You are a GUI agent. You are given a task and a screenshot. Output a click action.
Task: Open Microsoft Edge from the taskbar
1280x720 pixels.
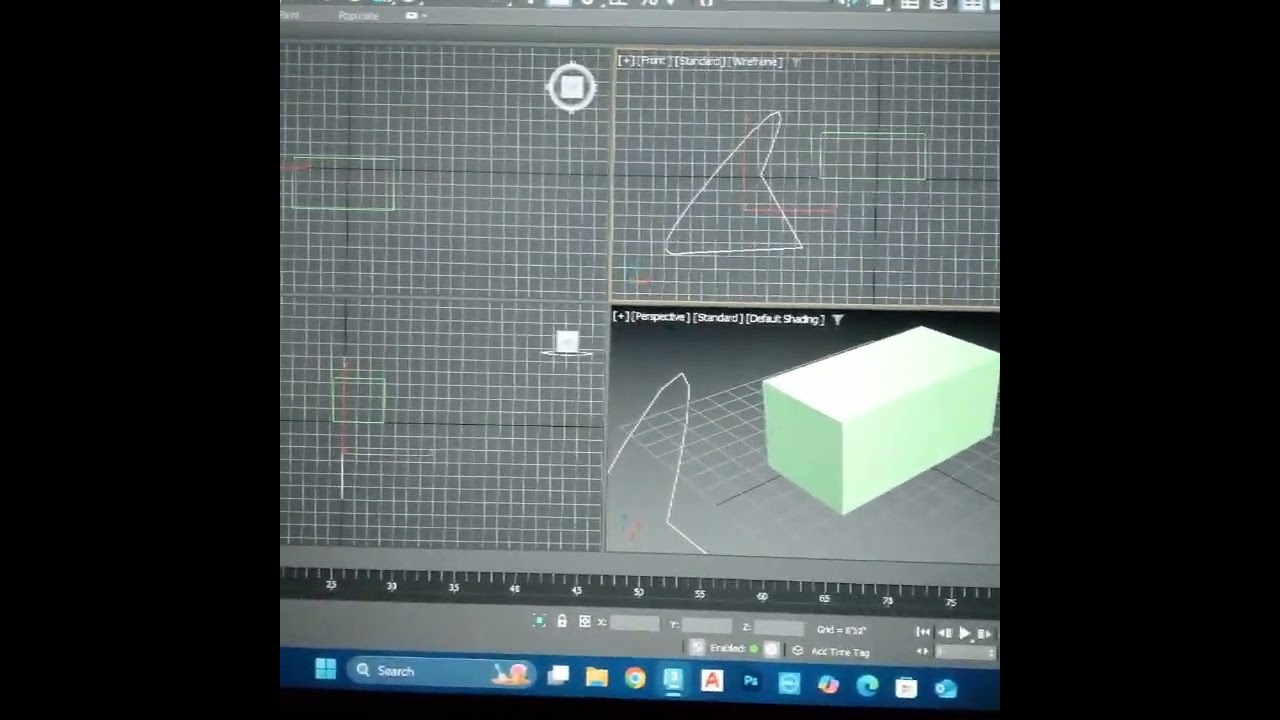pyautogui.click(x=867, y=686)
